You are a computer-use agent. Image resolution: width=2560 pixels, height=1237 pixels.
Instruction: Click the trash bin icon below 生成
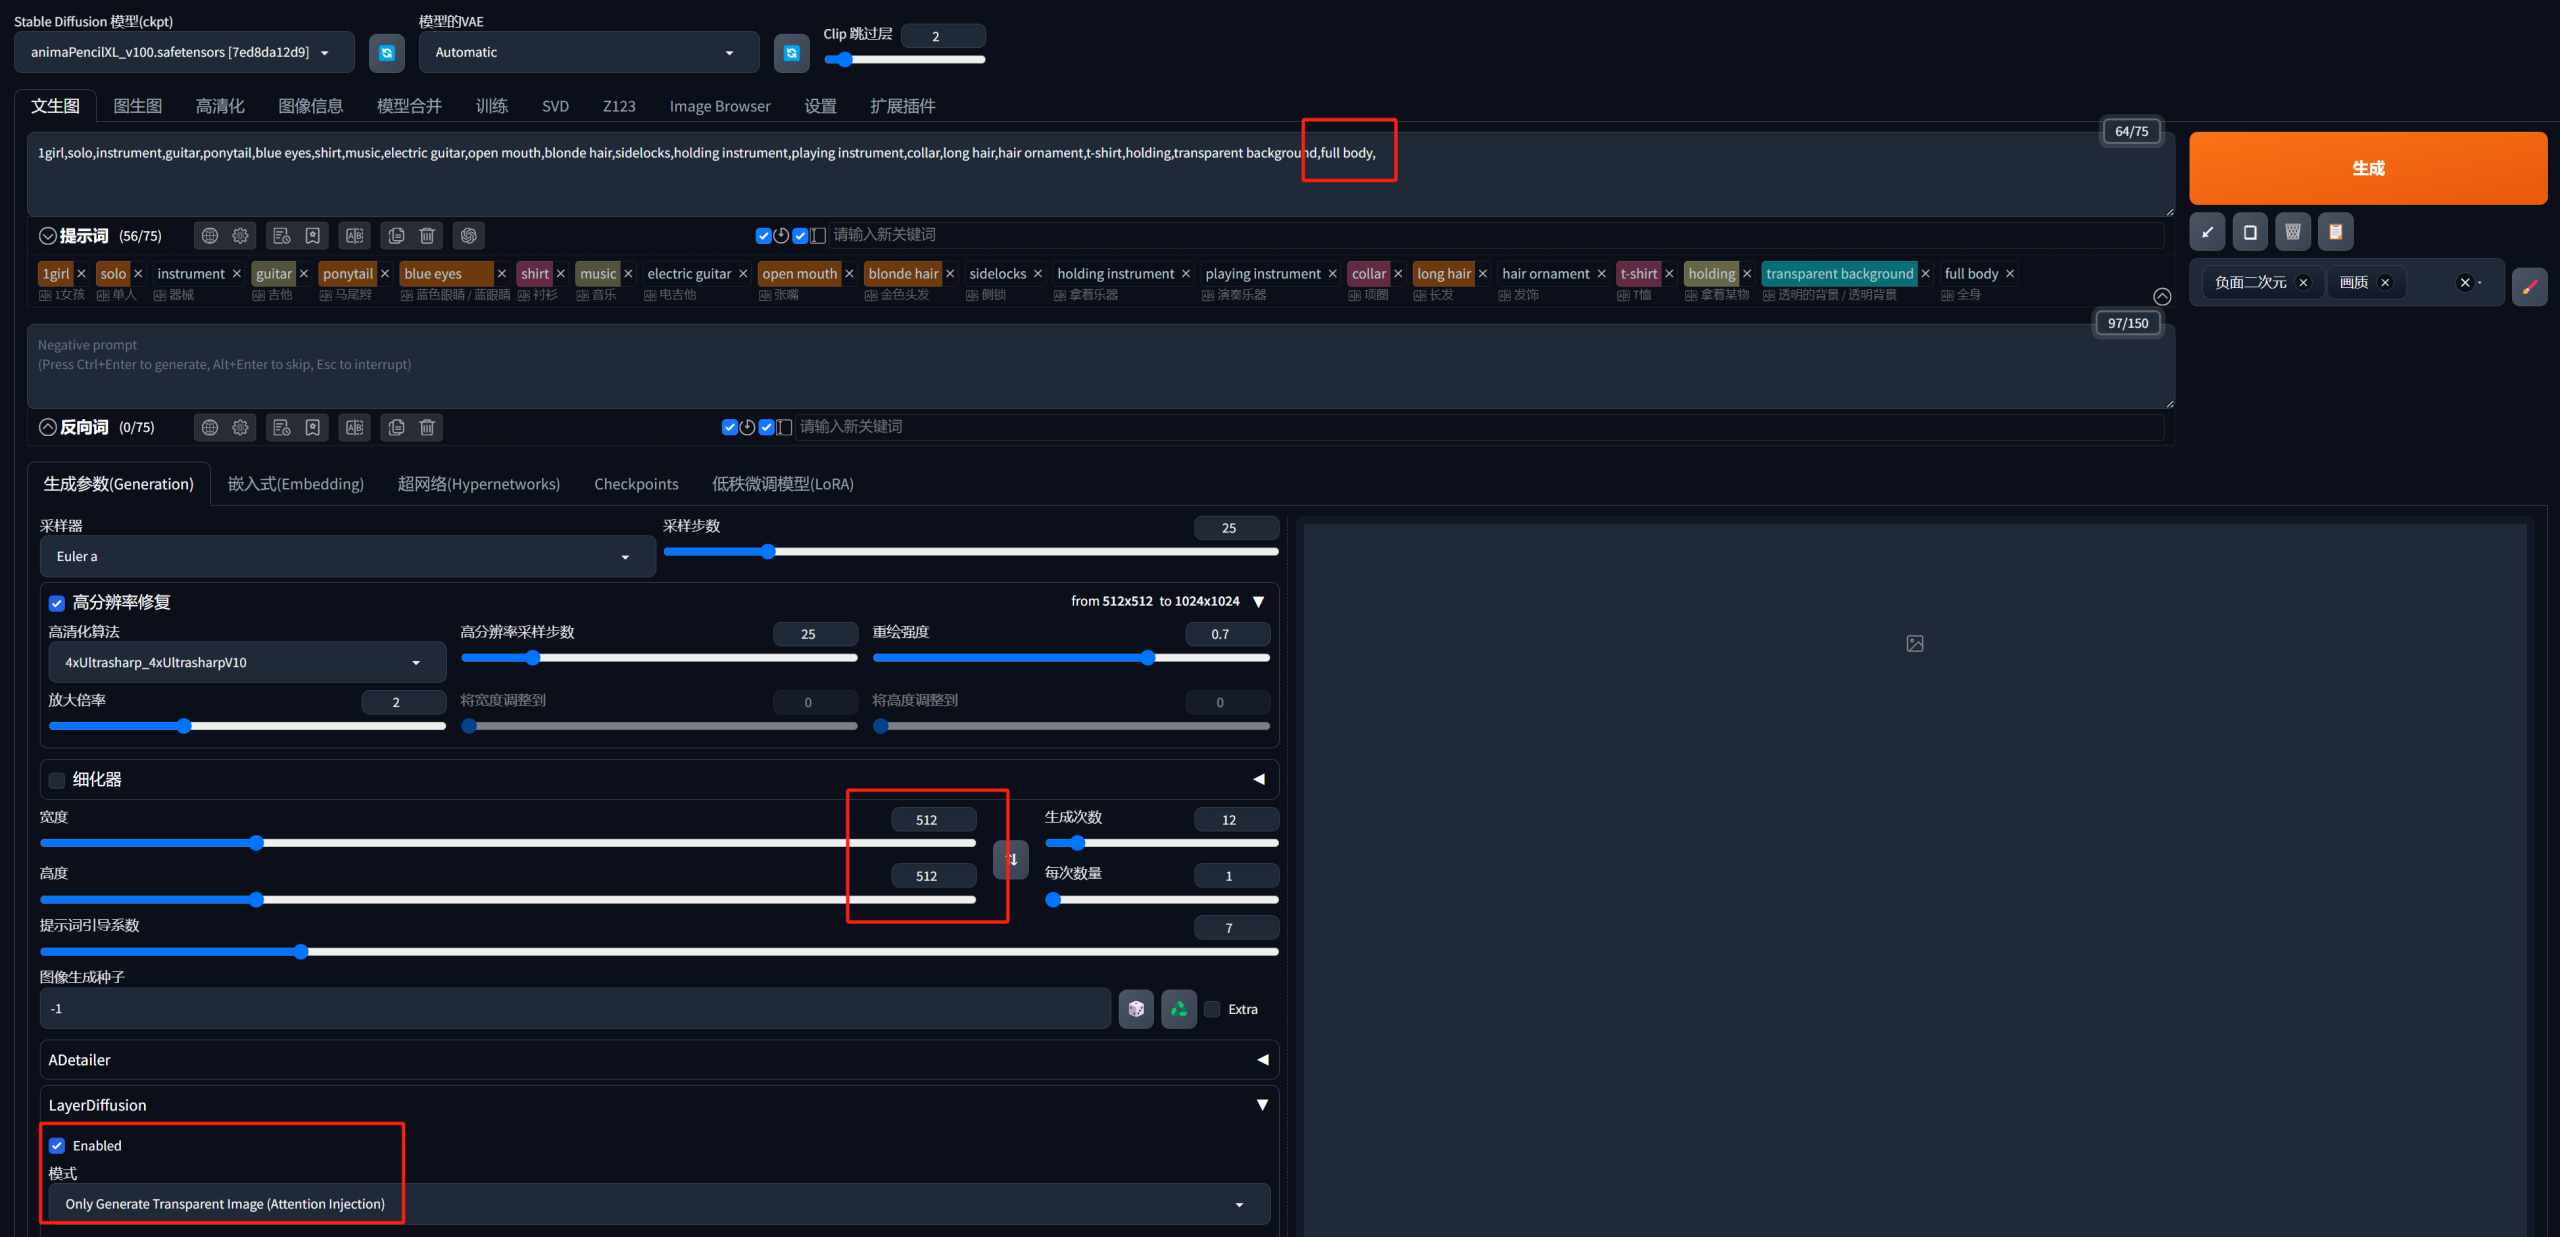(x=2293, y=232)
